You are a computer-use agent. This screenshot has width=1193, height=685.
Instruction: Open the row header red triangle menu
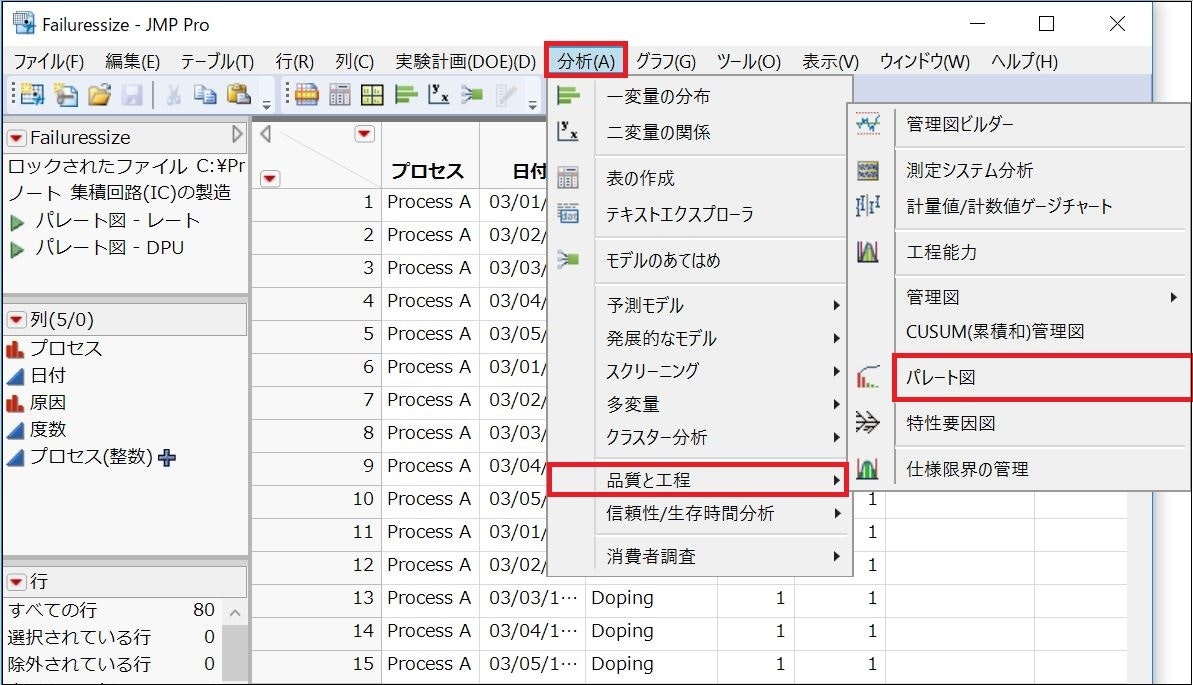270,178
